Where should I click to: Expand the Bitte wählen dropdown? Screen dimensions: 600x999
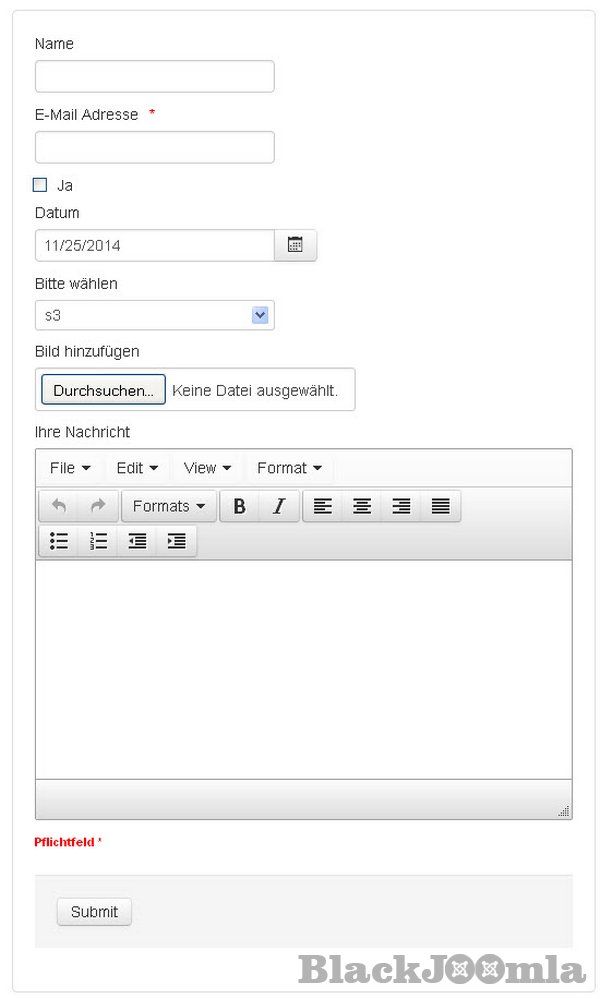[260, 315]
